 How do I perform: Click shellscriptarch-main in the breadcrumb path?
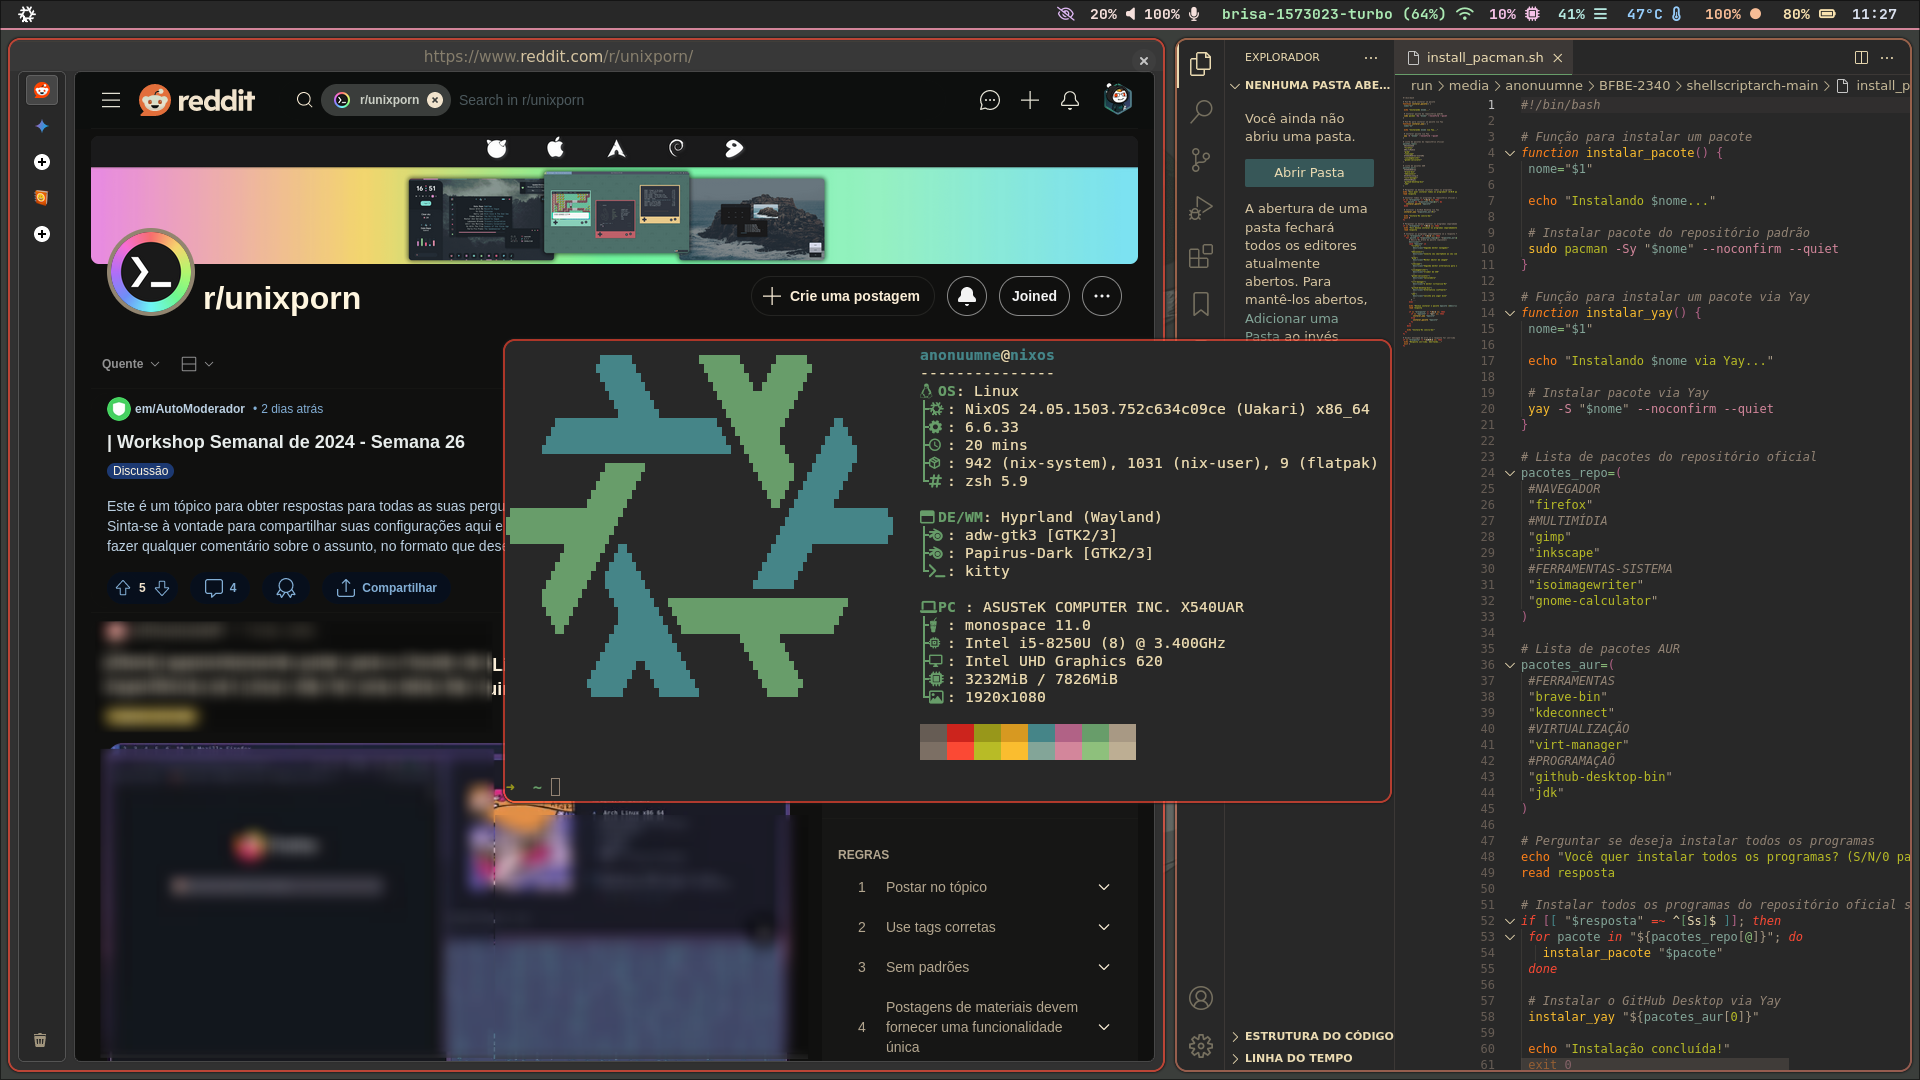click(1751, 86)
